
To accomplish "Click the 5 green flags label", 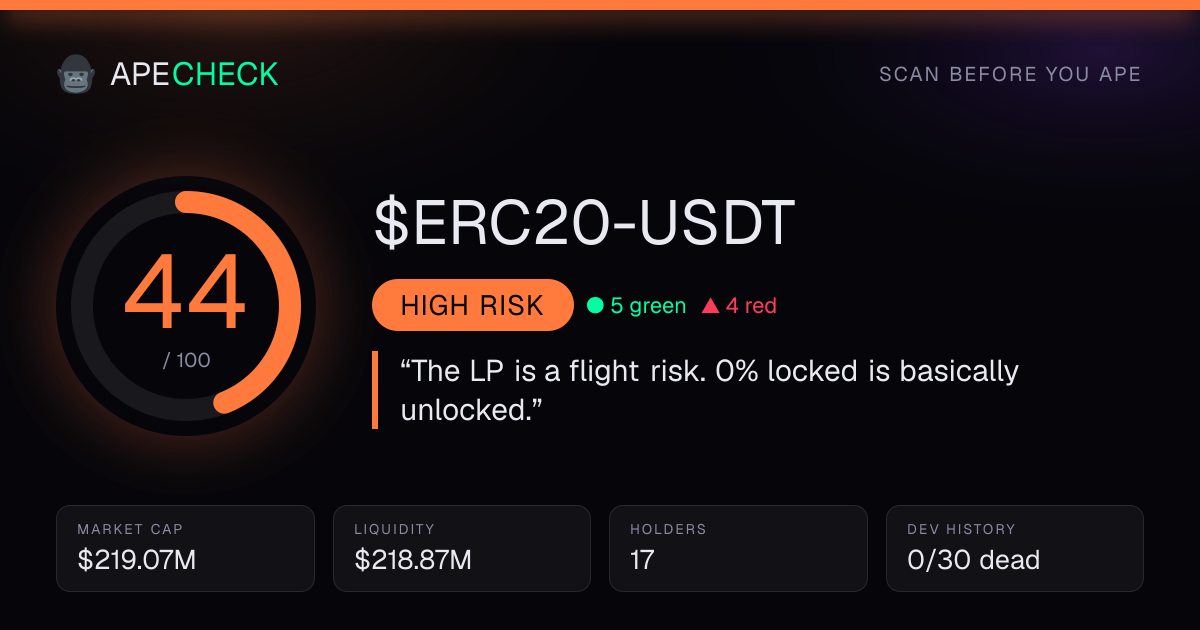I will pos(648,306).
